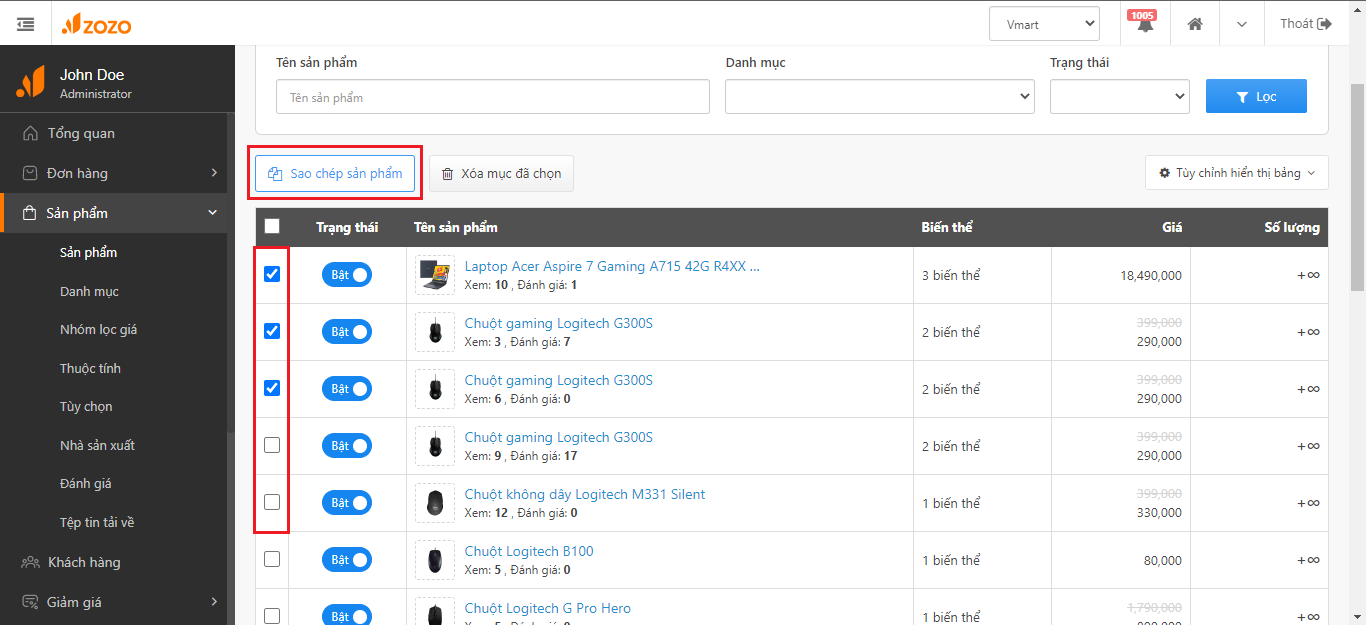1366x625 pixels.
Task: Open the Chuột Logitech B100 link
Action: click(529, 551)
